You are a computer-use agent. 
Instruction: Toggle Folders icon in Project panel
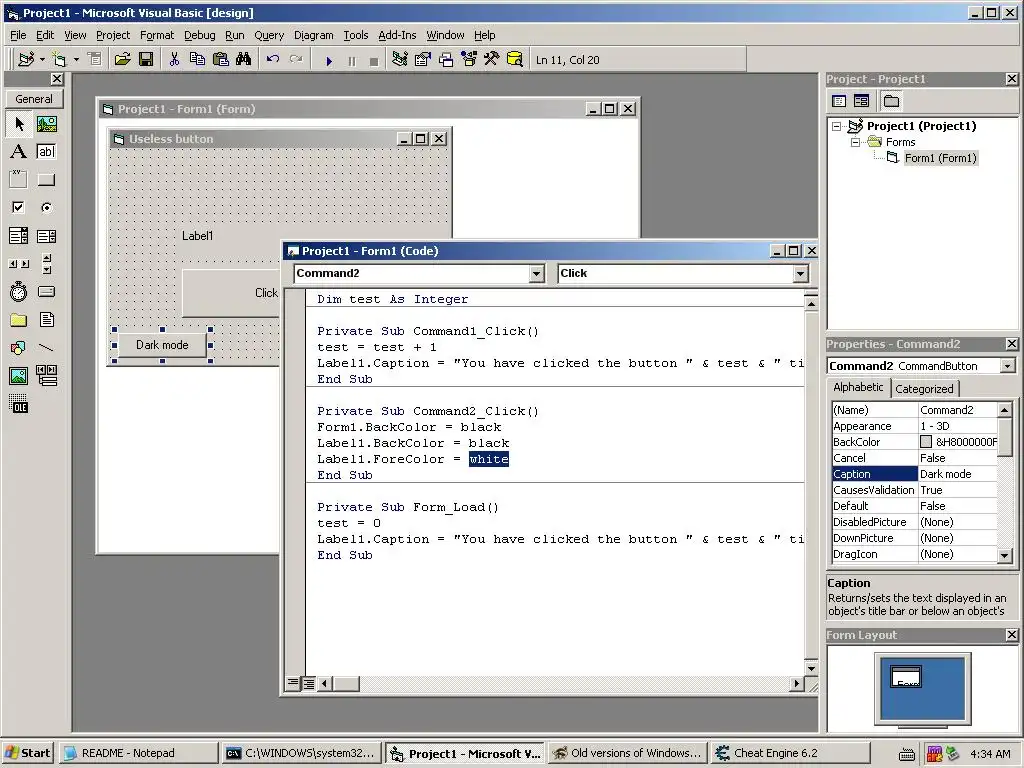[891, 101]
